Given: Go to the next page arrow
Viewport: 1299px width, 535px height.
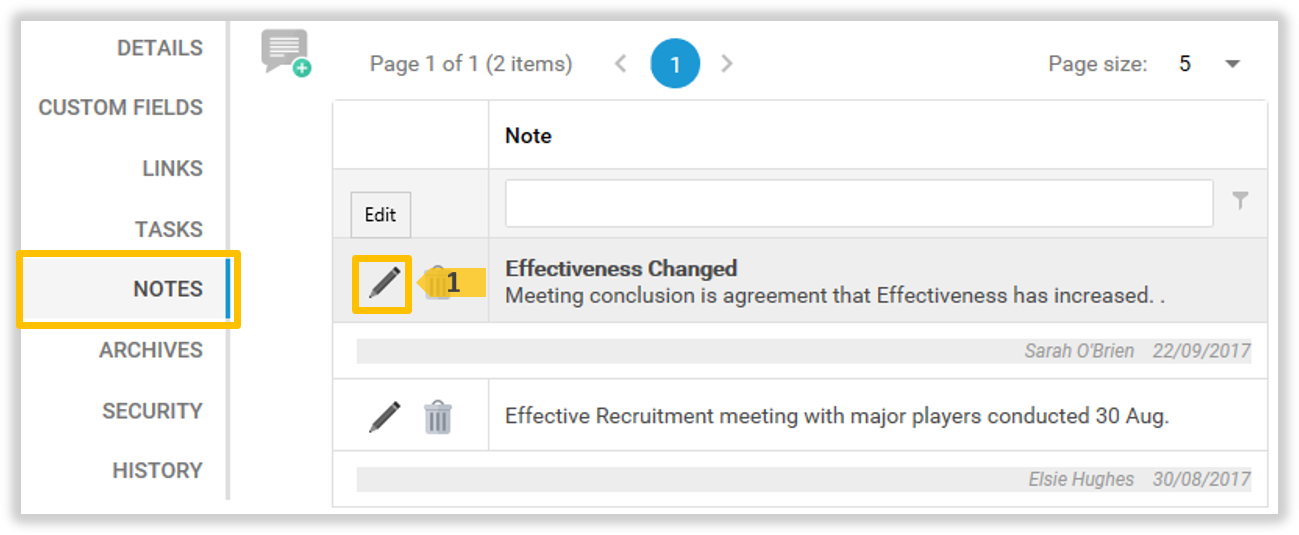Looking at the screenshot, I should pos(727,64).
